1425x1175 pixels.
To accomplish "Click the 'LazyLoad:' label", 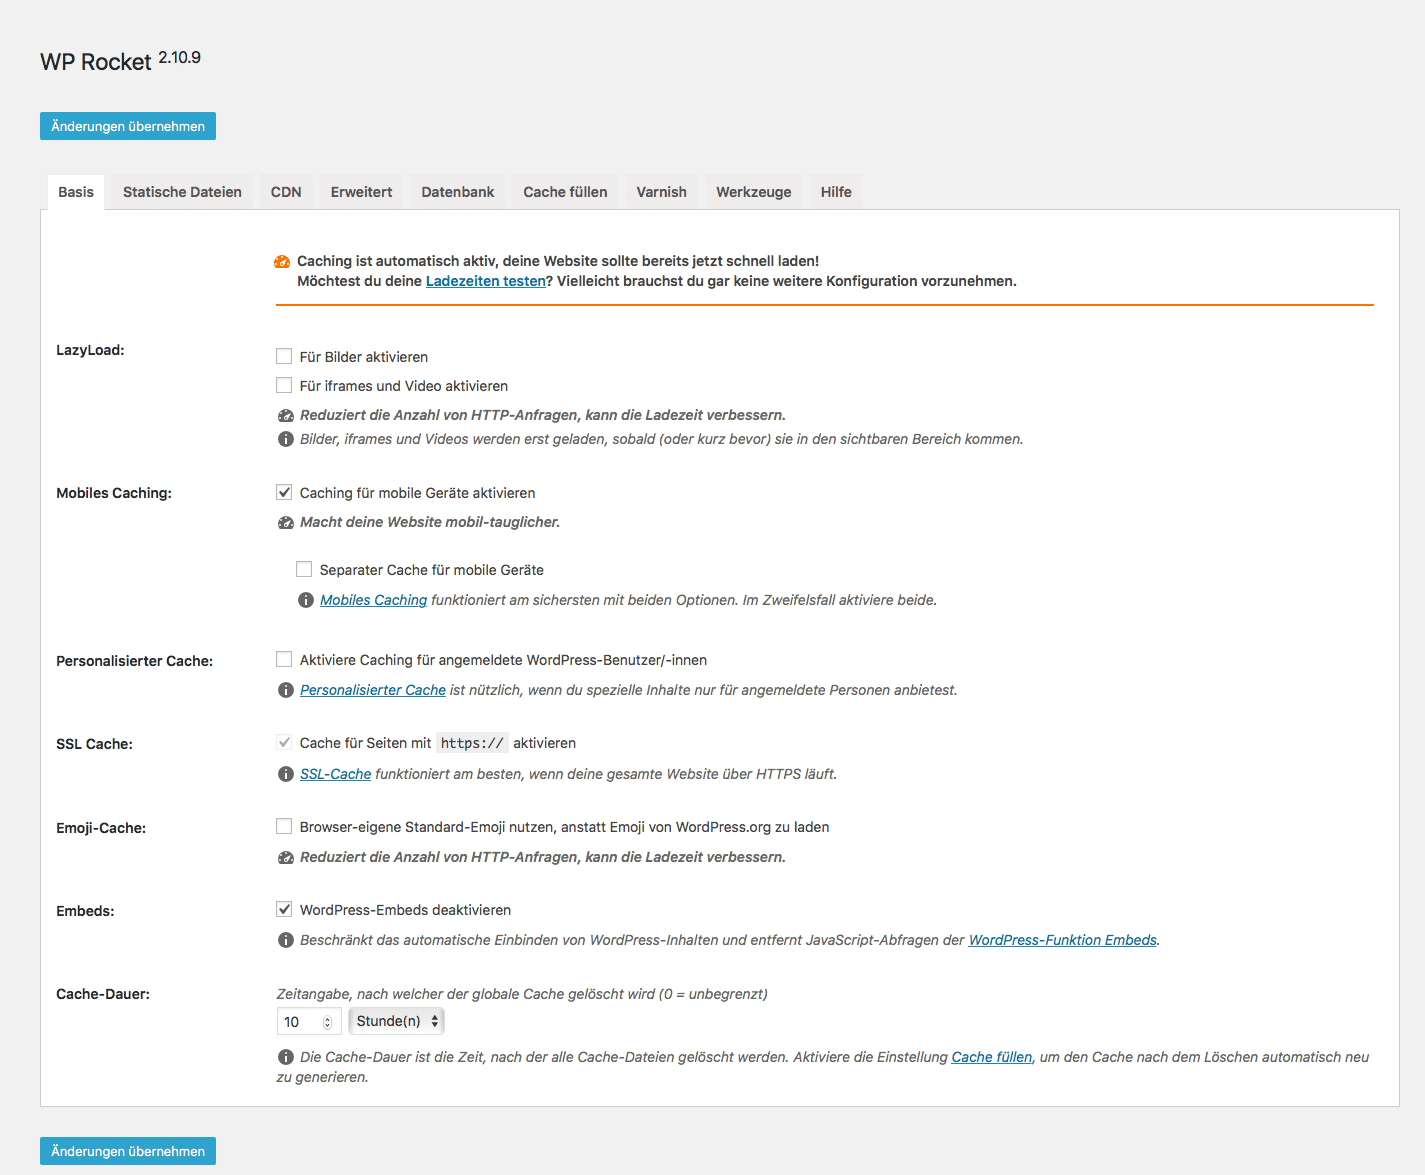I will pyautogui.click(x=90, y=350).
